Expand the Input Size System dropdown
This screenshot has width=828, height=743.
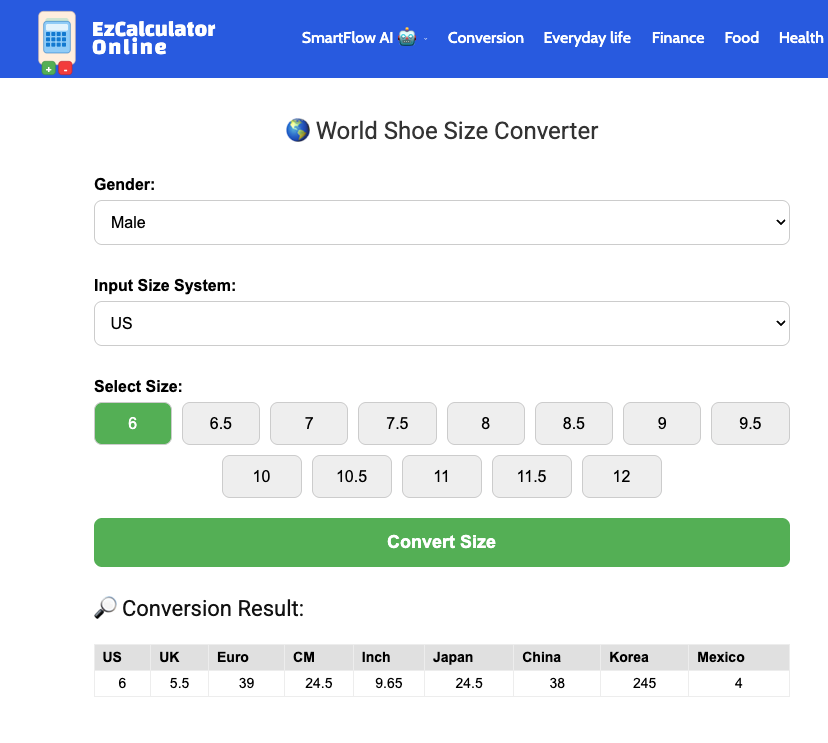point(441,323)
